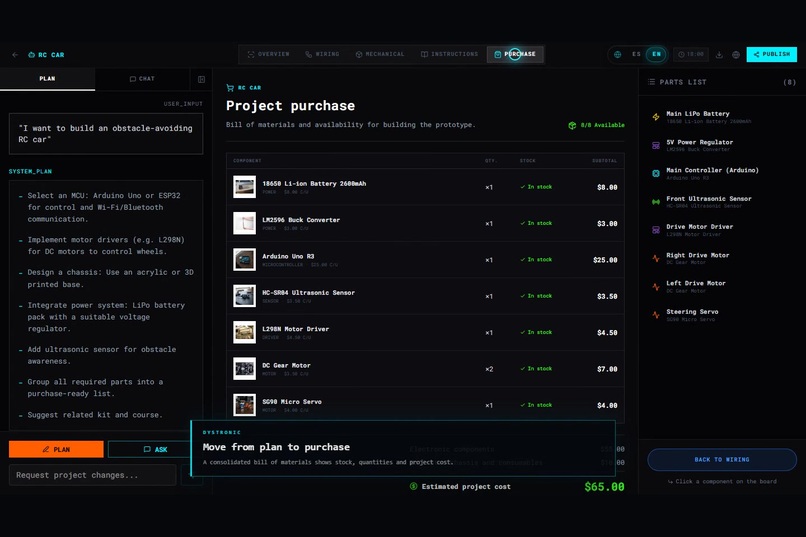Click chip icon for Main Controller
This screenshot has height=537, width=806.
point(656,174)
